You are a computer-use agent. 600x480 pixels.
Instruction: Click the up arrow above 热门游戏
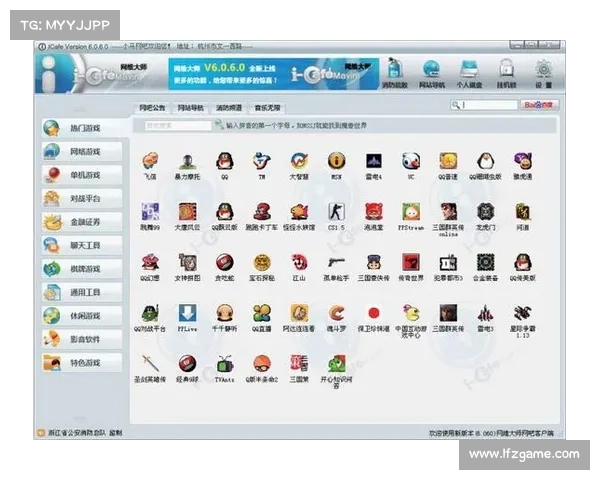point(80,109)
